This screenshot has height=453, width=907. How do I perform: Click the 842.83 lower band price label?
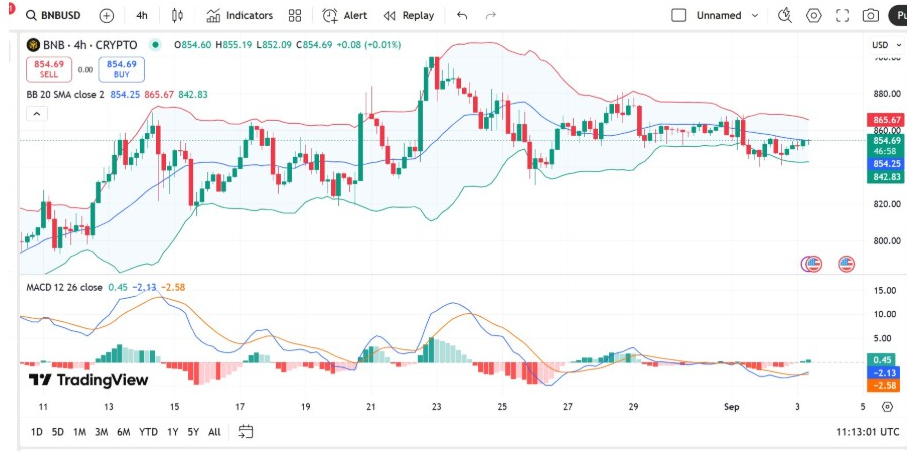pyautogui.click(x=885, y=177)
